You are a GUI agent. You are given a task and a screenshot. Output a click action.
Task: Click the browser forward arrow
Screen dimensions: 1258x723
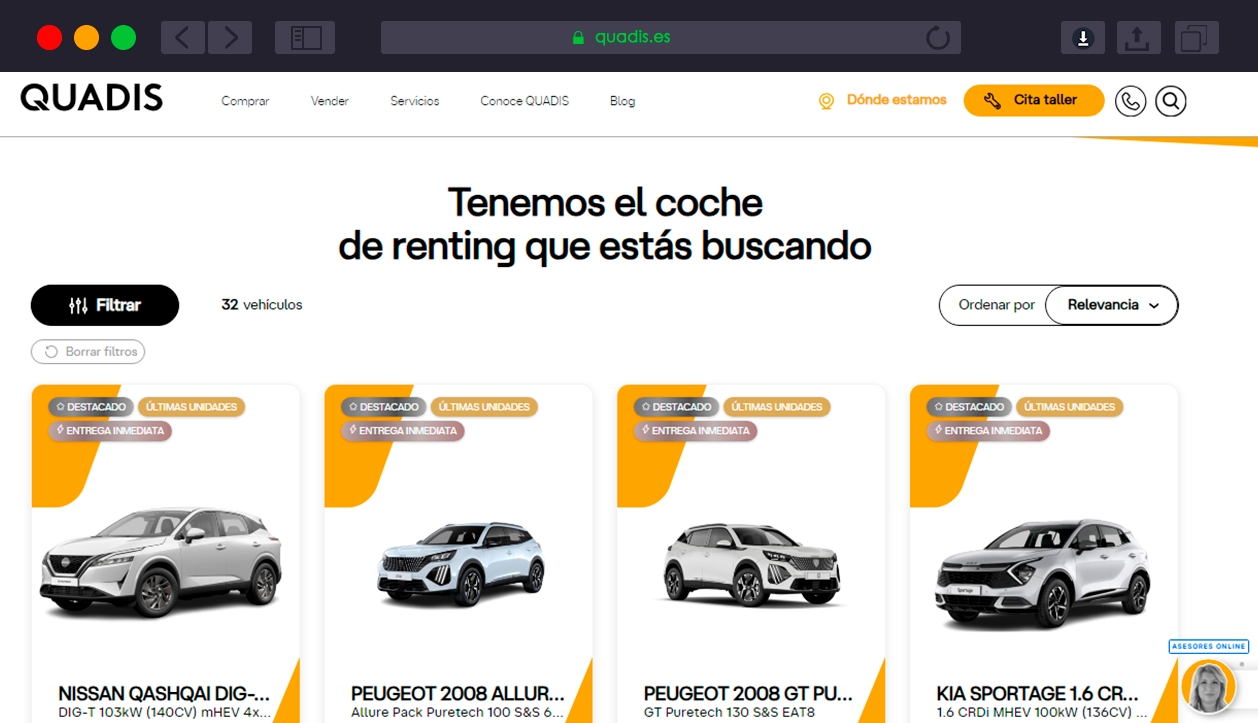click(230, 38)
